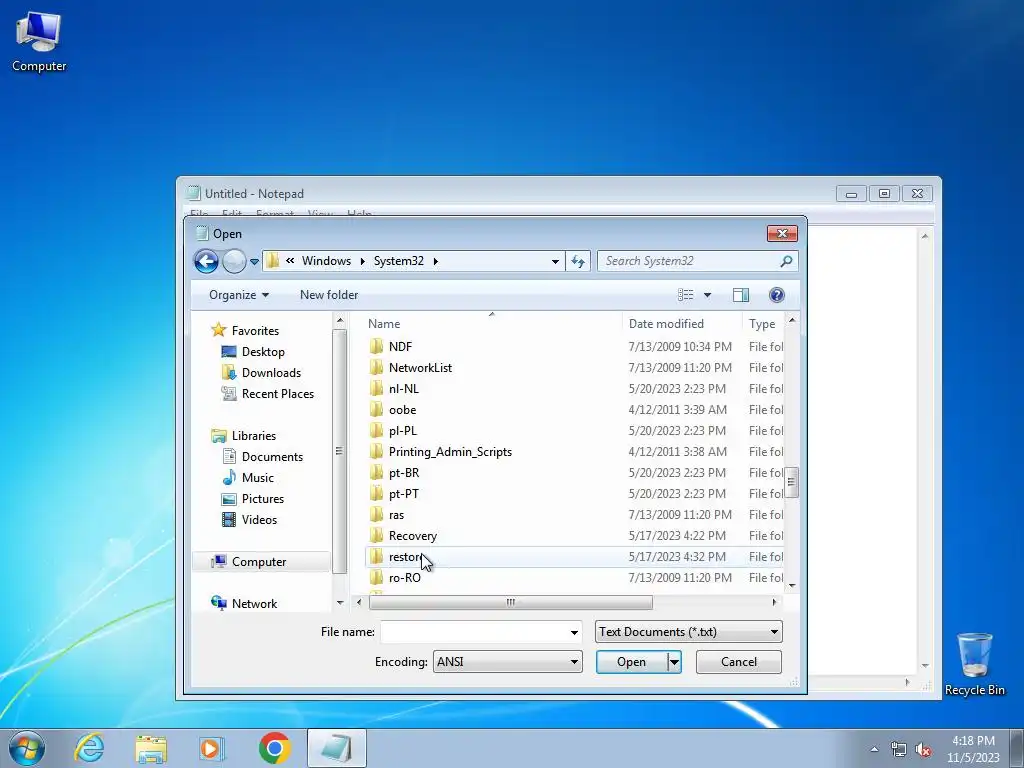Click in the File name field

click(474, 632)
